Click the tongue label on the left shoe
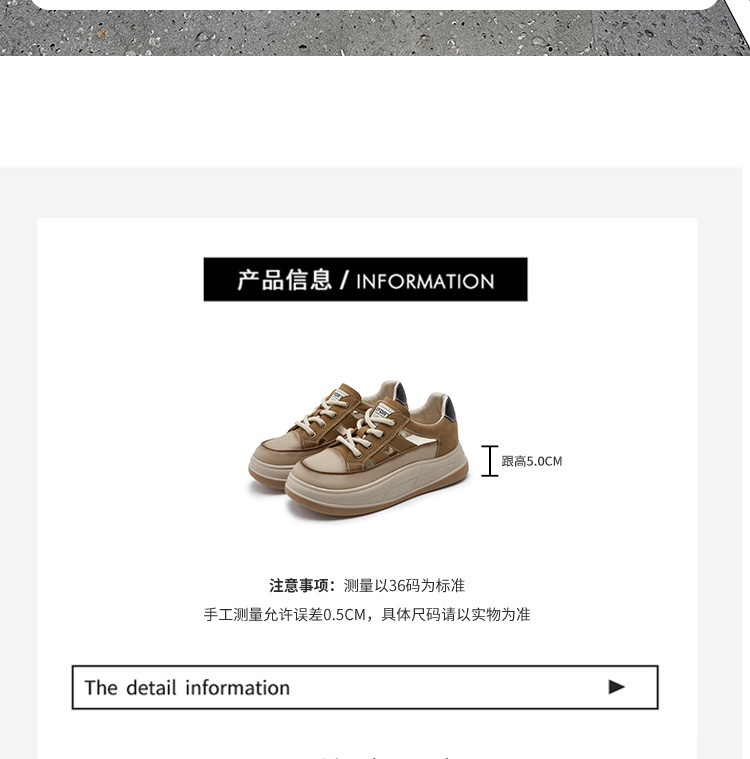Image resolution: width=750 pixels, height=759 pixels. [336, 397]
